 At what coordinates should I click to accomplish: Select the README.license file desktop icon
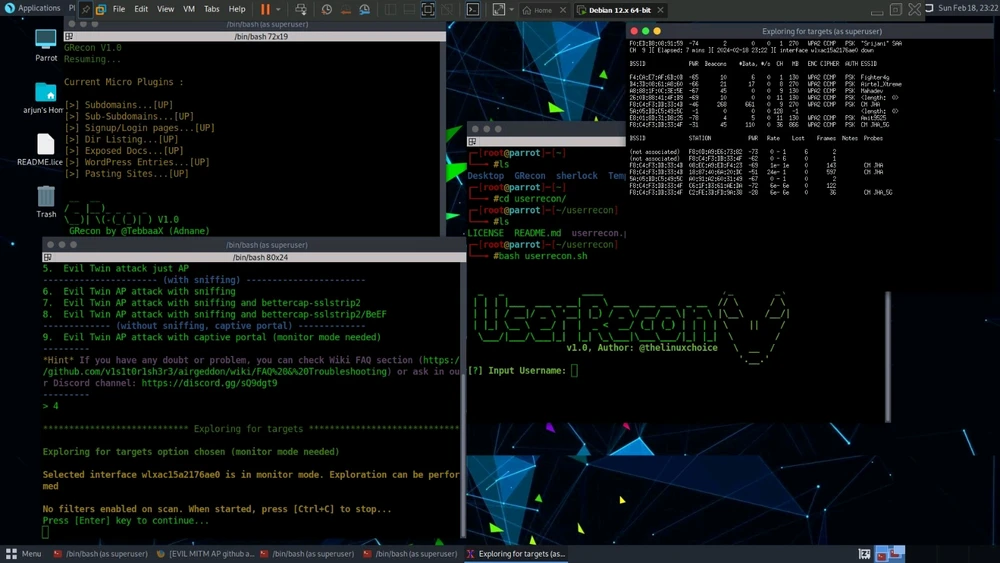coord(41,150)
